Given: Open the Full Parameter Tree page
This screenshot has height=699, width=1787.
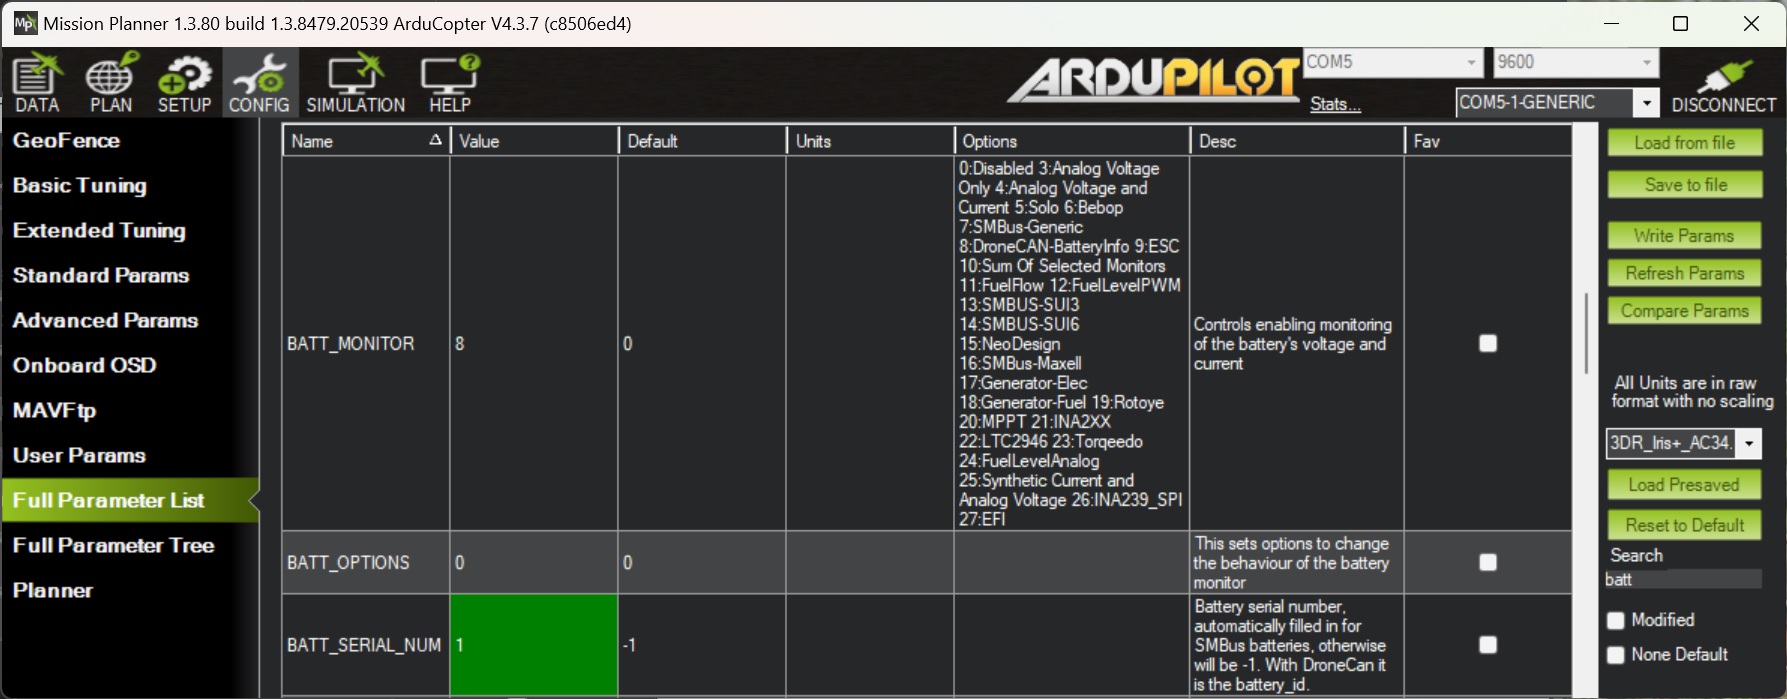Looking at the screenshot, I should pyautogui.click(x=113, y=546).
